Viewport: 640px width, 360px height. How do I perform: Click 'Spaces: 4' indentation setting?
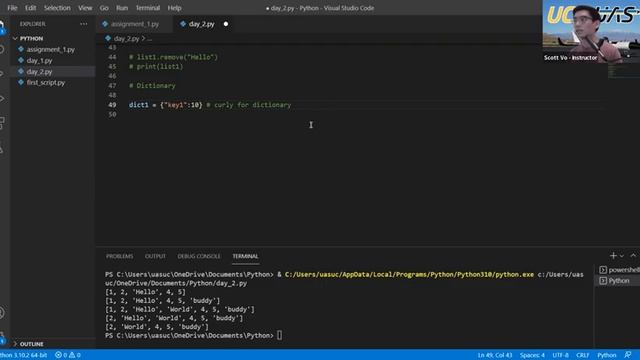[532, 355]
